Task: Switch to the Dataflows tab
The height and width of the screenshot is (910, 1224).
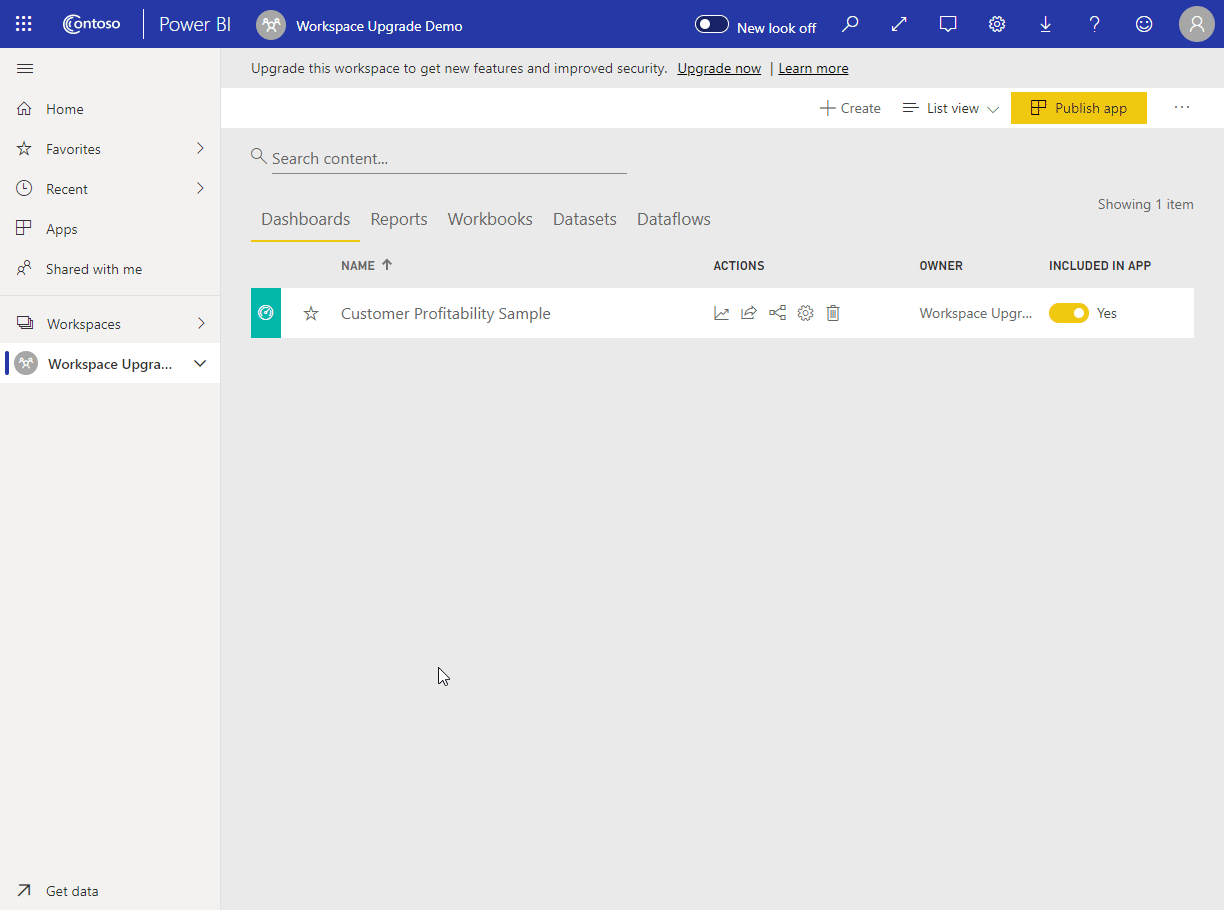Action: coord(674,219)
